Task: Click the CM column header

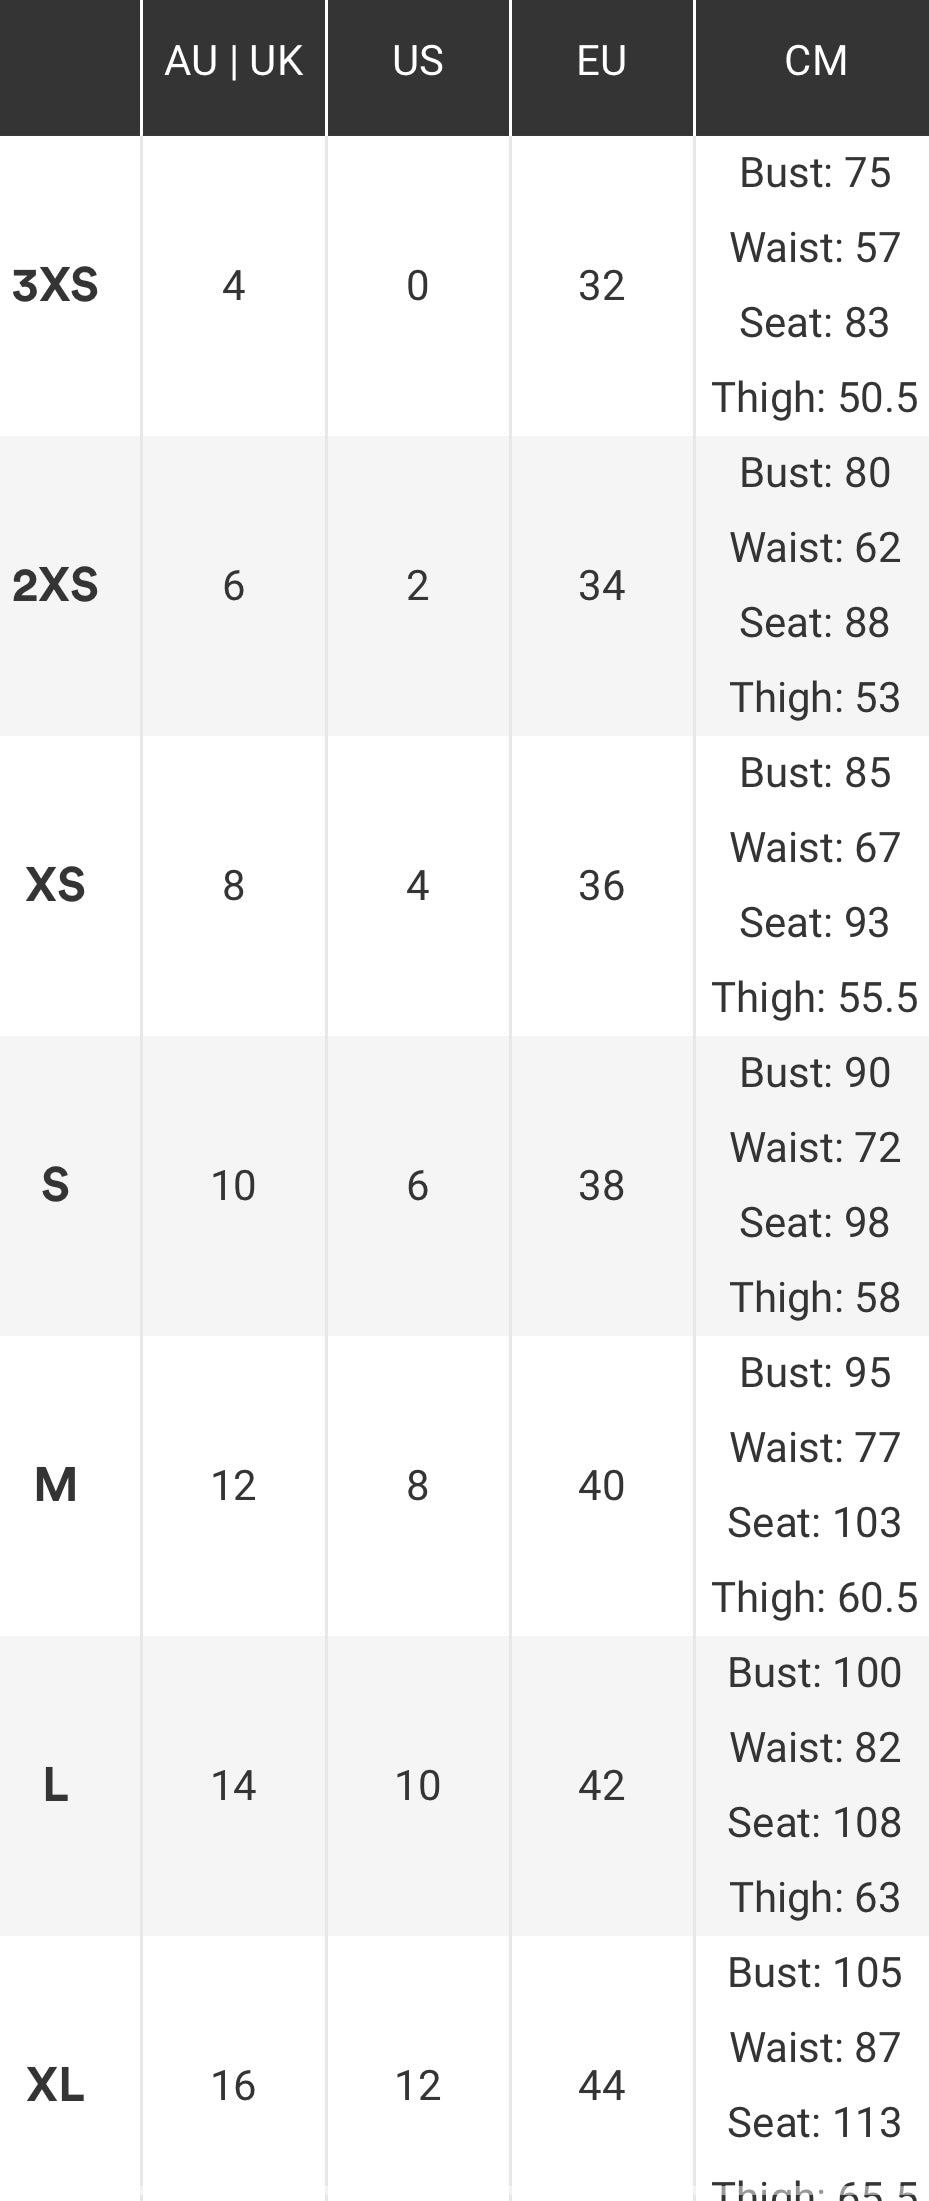Action: (x=815, y=62)
